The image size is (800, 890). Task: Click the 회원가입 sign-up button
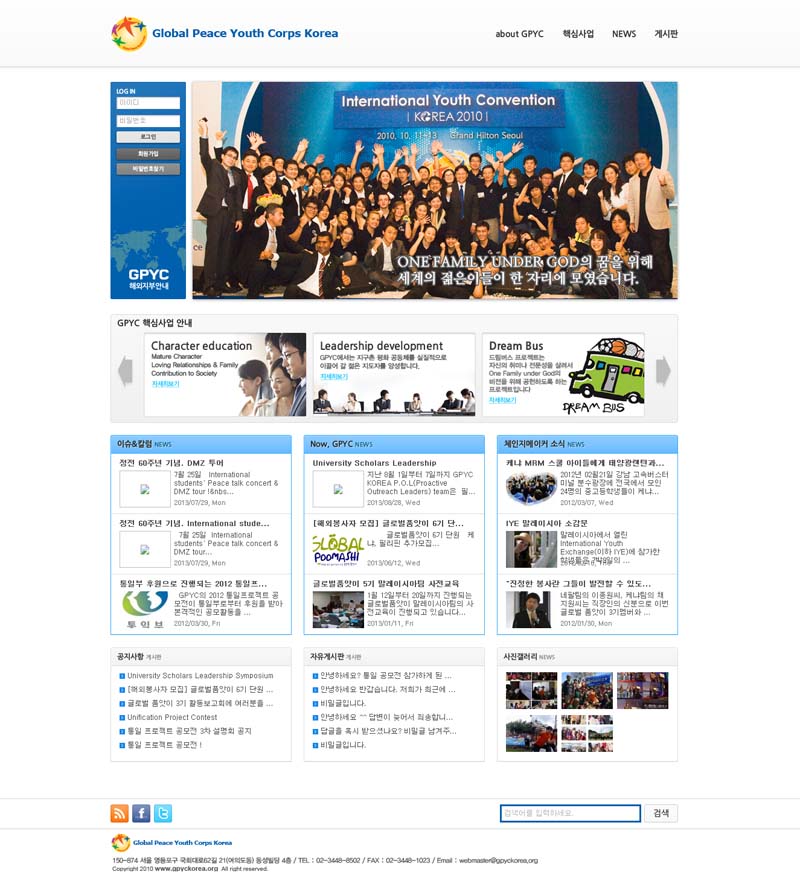(x=148, y=154)
